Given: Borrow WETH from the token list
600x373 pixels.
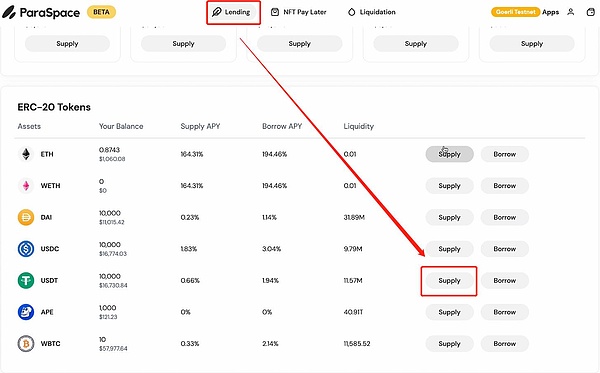Looking at the screenshot, I should 505,186.
